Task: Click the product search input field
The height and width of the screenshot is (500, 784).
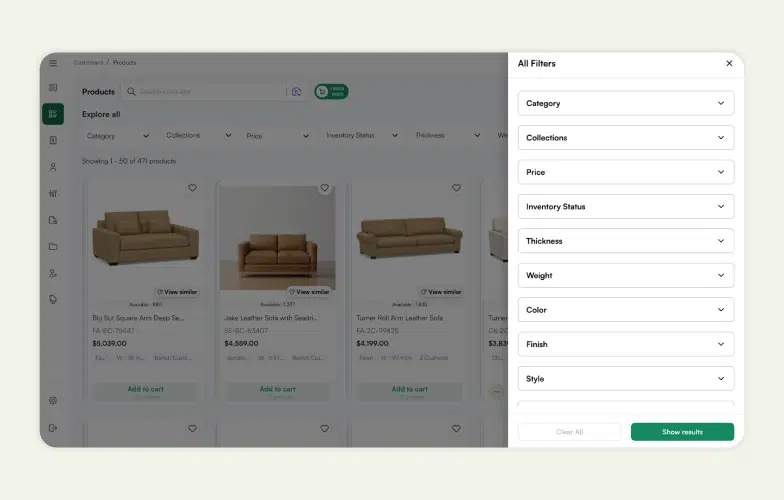Action: point(210,92)
